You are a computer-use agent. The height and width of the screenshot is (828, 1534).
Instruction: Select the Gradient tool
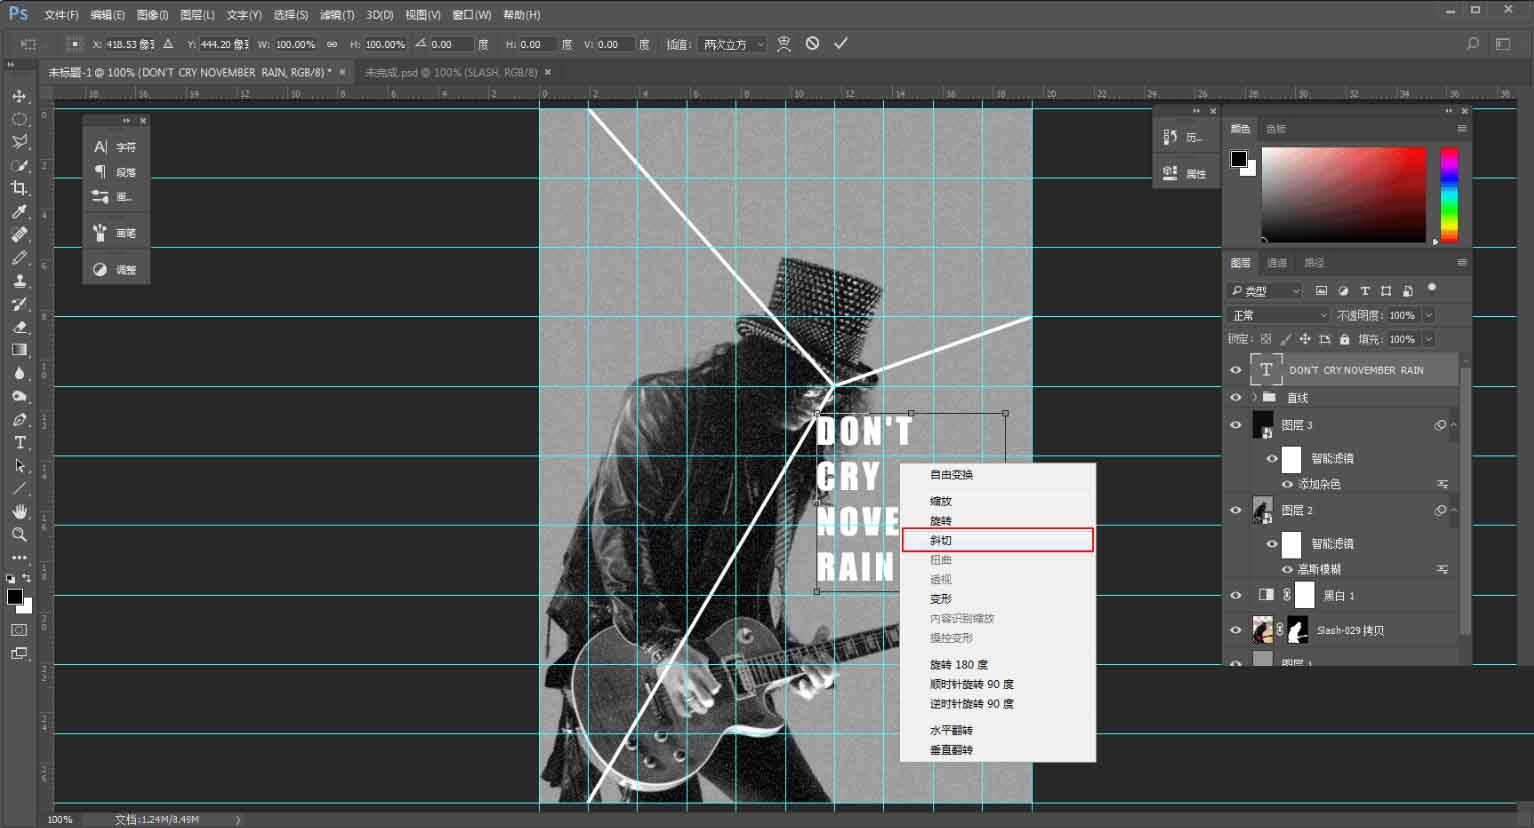click(19, 350)
